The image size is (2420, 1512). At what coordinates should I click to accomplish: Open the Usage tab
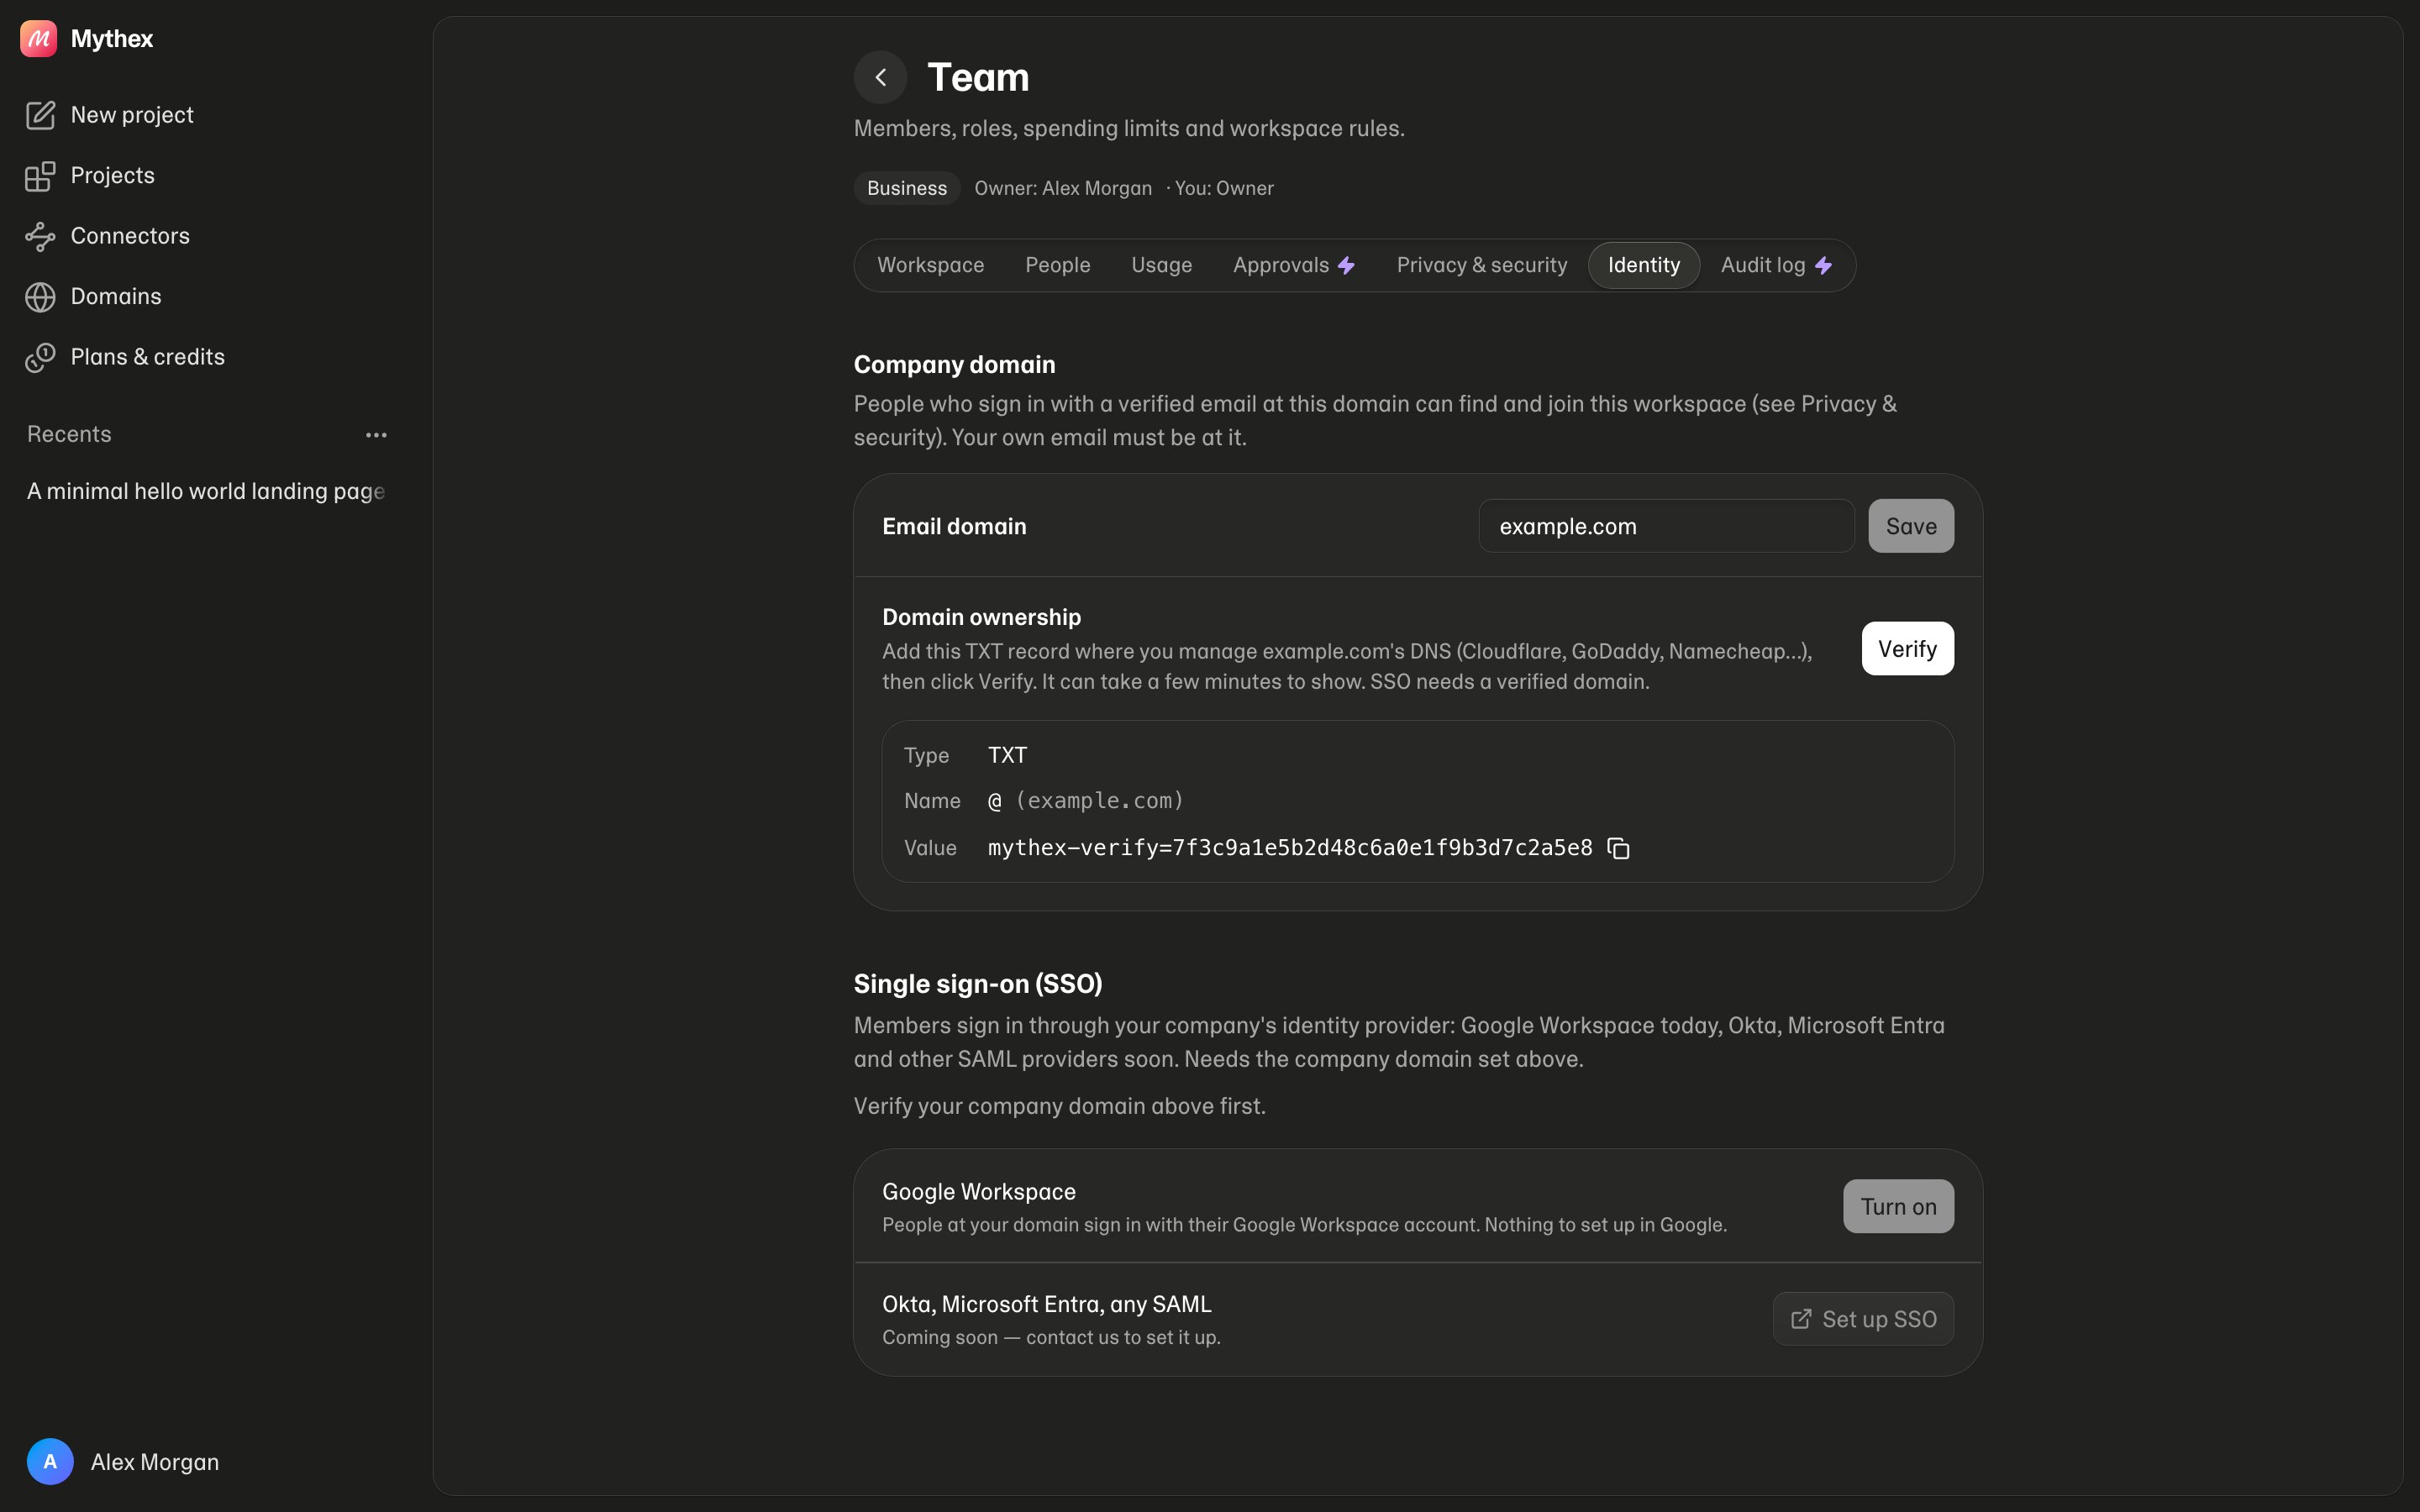pyautogui.click(x=1162, y=265)
